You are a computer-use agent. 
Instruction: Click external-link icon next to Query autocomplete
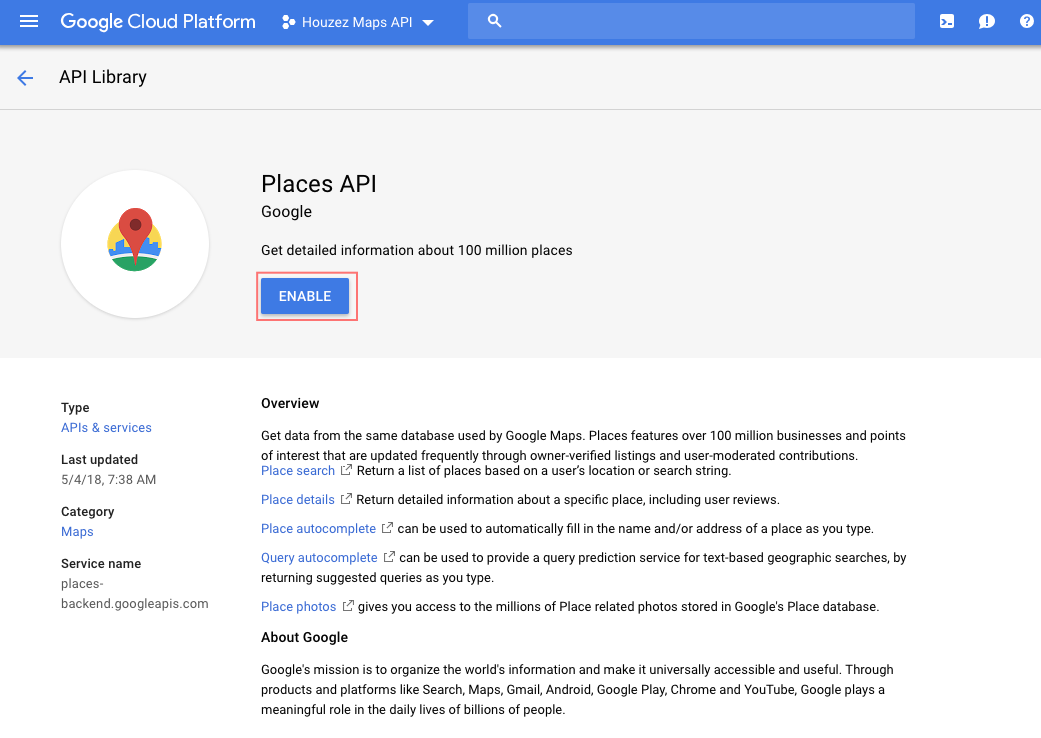click(389, 557)
